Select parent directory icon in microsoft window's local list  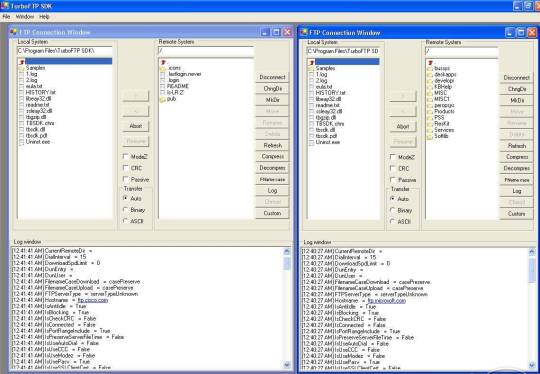coord(311,62)
